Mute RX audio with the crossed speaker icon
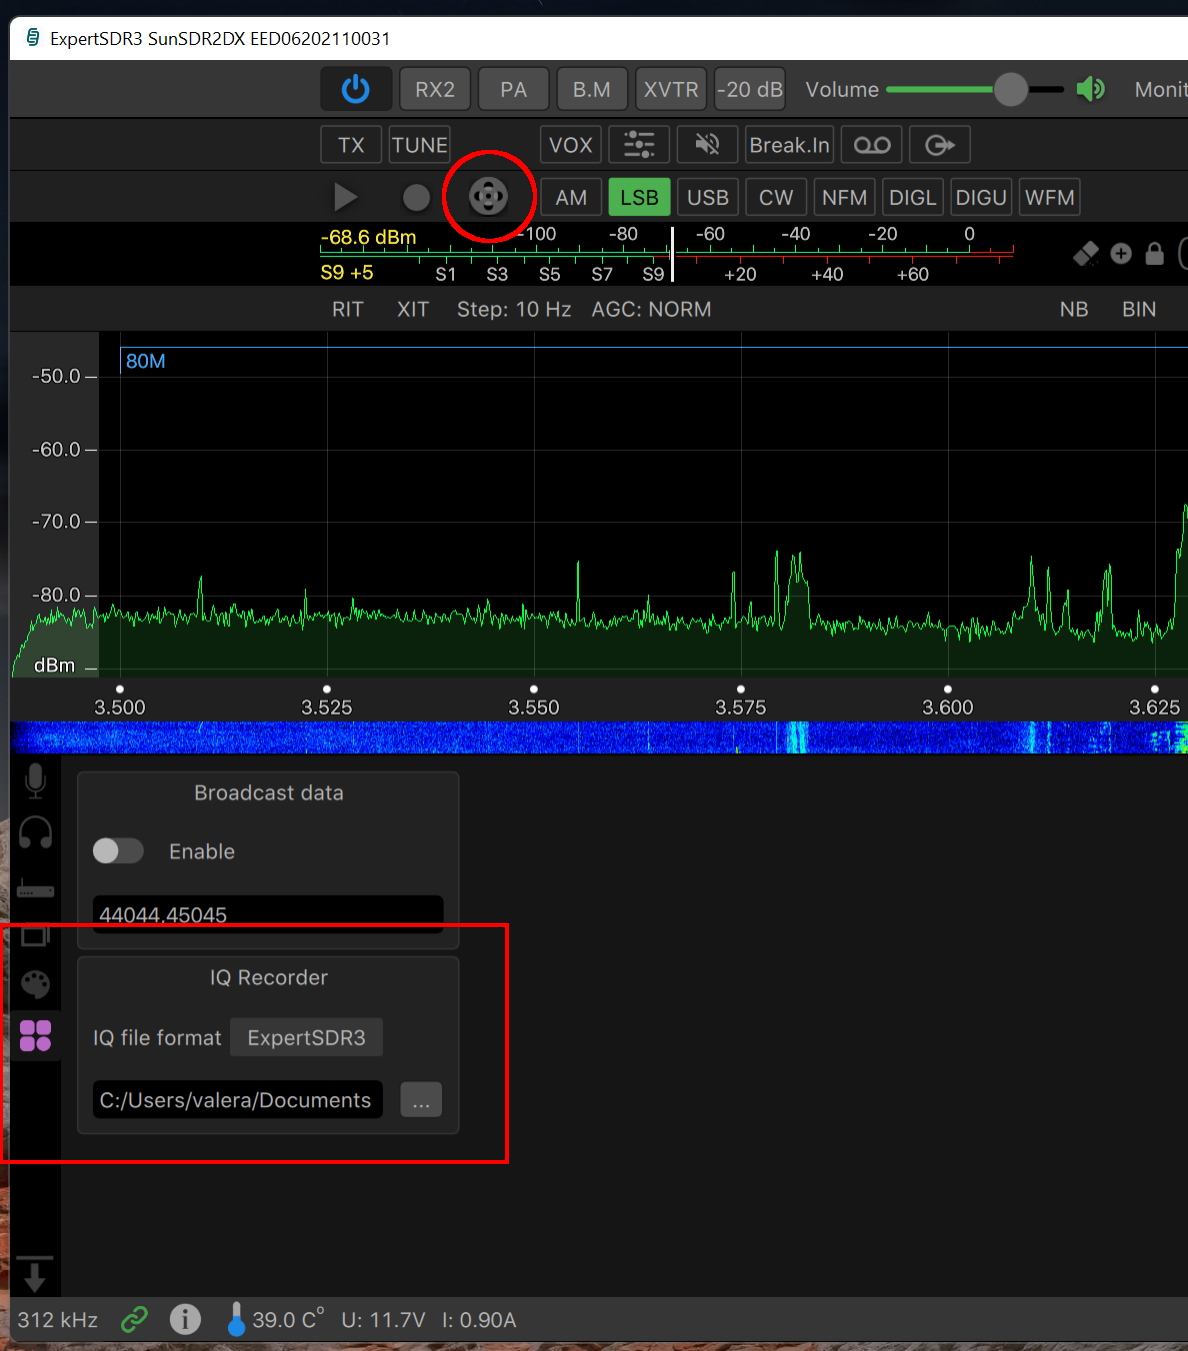The image size is (1188, 1351). click(x=707, y=144)
